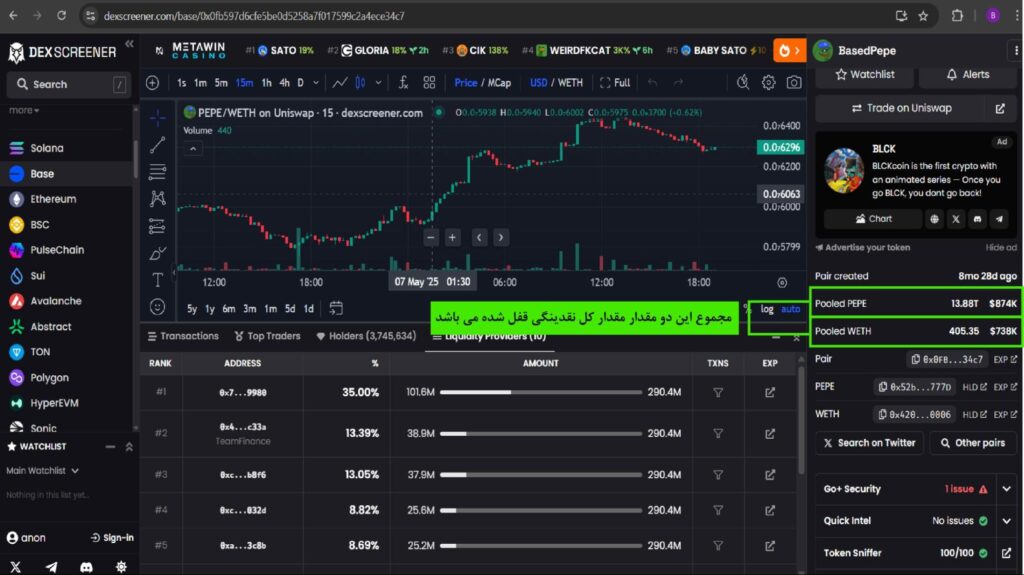Click the Trade on Uniswap button

(x=902, y=108)
